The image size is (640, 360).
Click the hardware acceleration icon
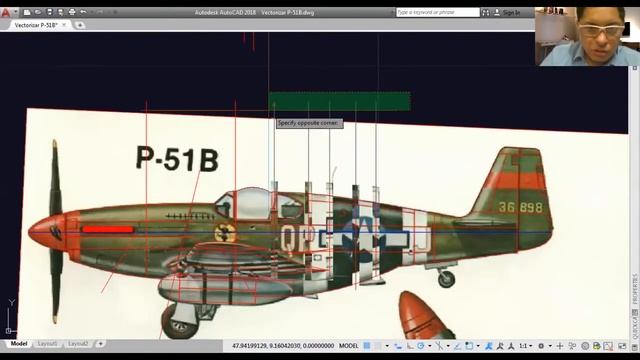585,346
